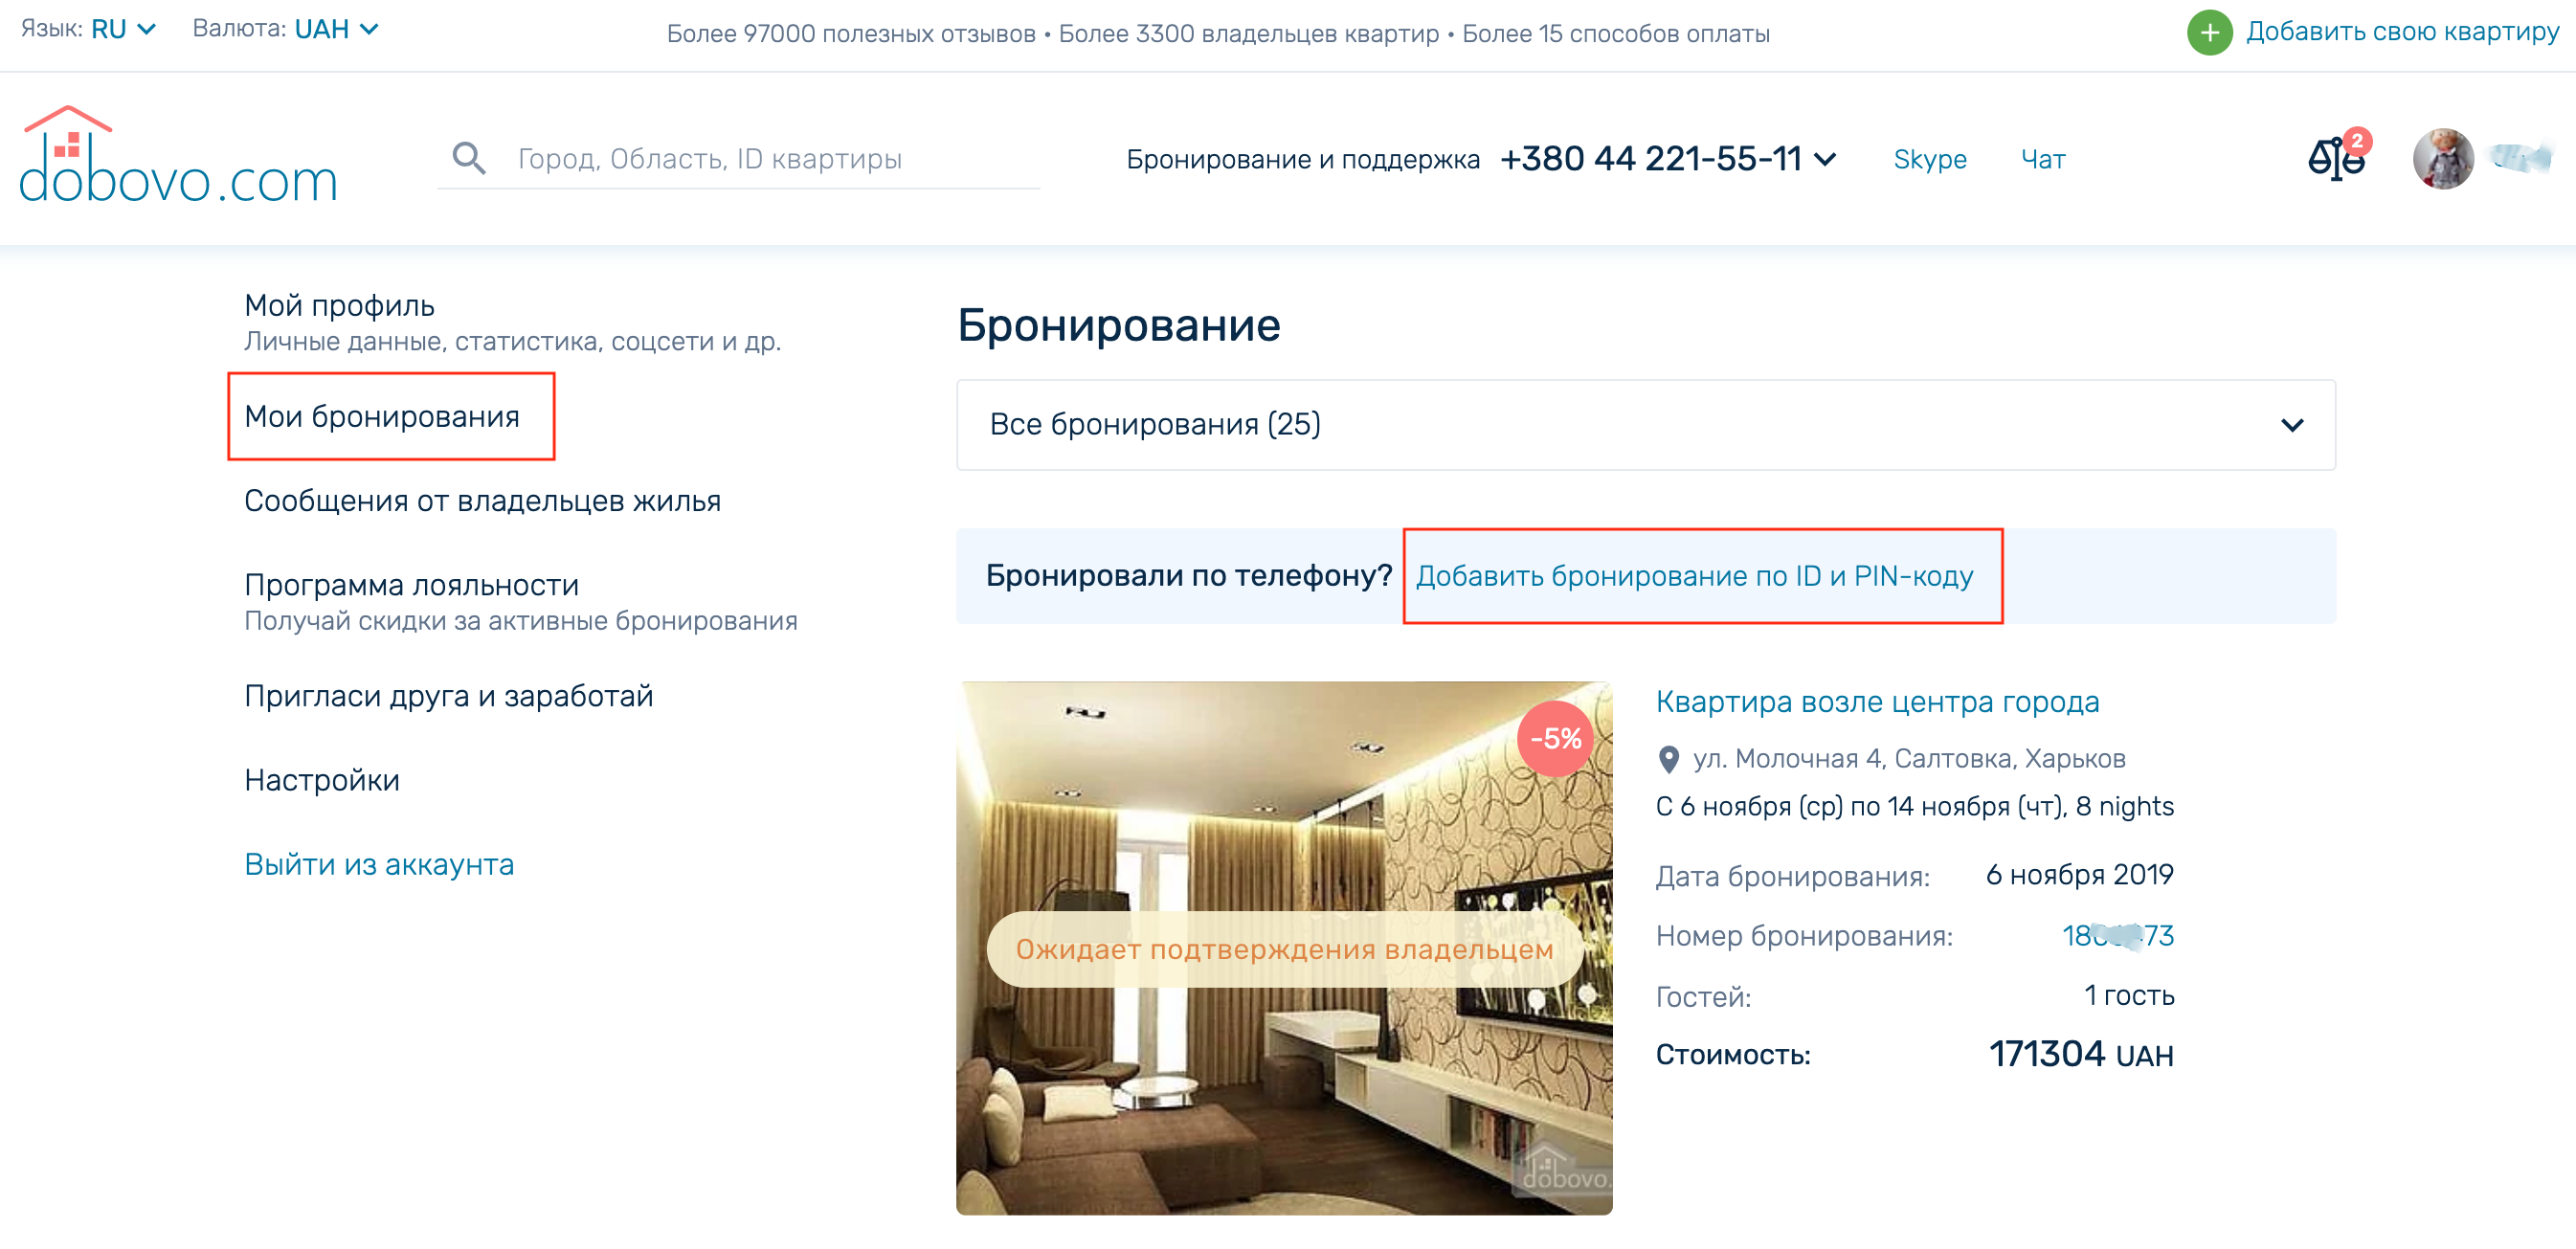Click the booking date '6 ноября 2019'
The height and width of the screenshot is (1249, 2576).
2079,875
